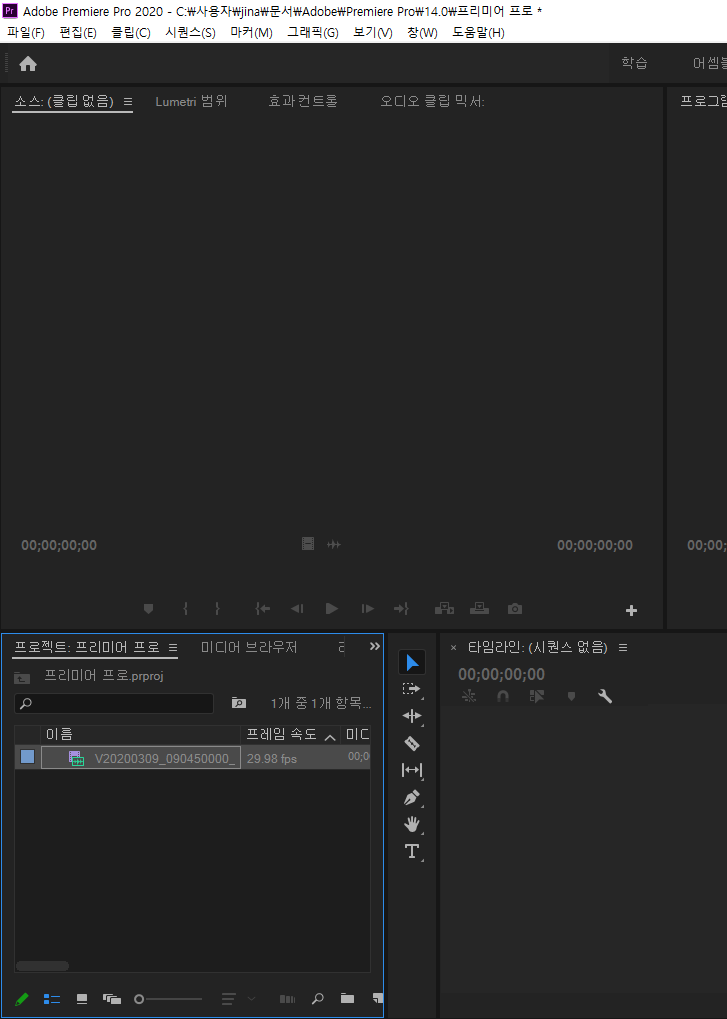Select the Hand tool
The height and width of the screenshot is (1019, 727).
[412, 825]
